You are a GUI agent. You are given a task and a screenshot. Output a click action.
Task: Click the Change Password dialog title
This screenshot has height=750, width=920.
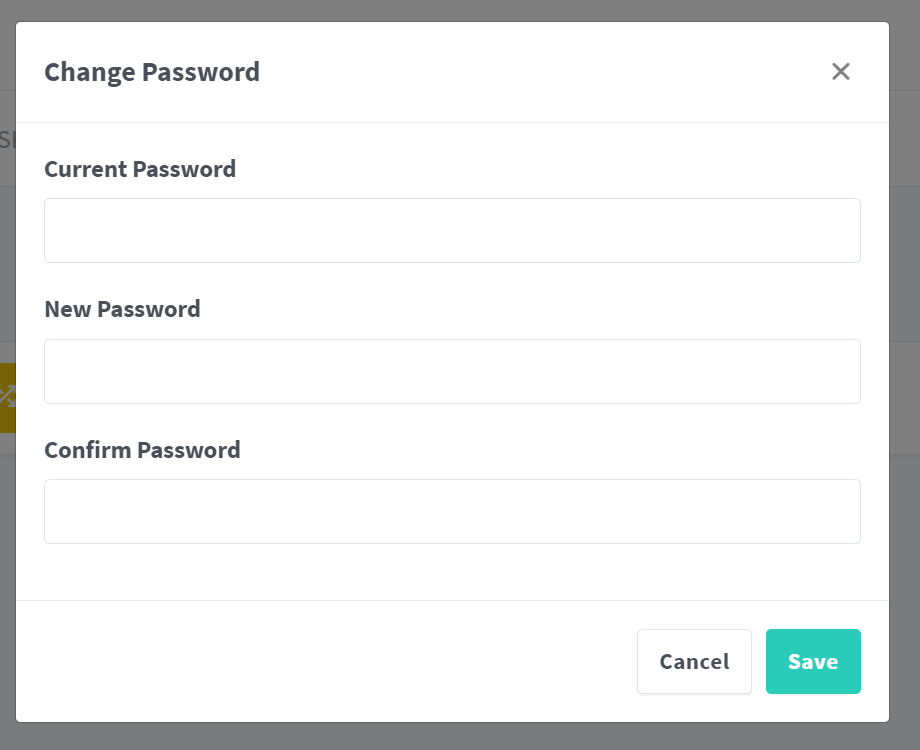coord(152,72)
